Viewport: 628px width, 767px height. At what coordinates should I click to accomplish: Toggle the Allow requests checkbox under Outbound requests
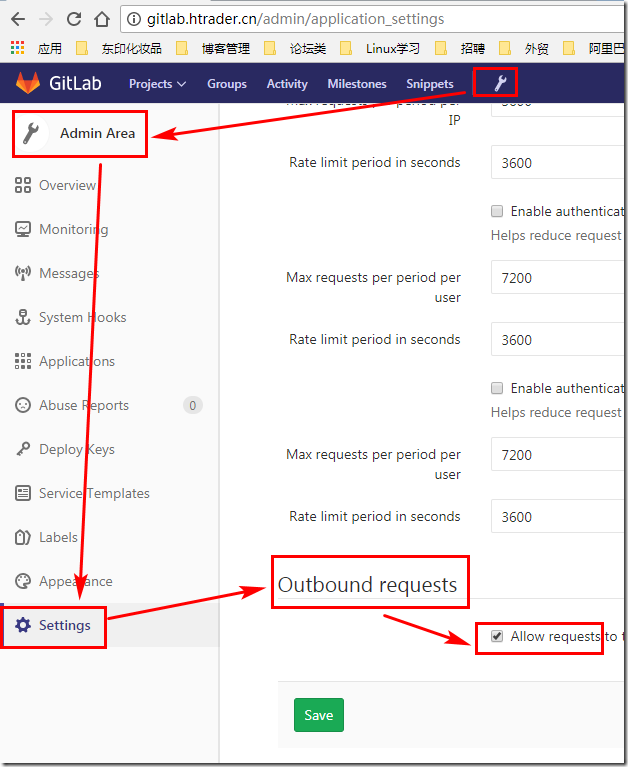point(497,636)
